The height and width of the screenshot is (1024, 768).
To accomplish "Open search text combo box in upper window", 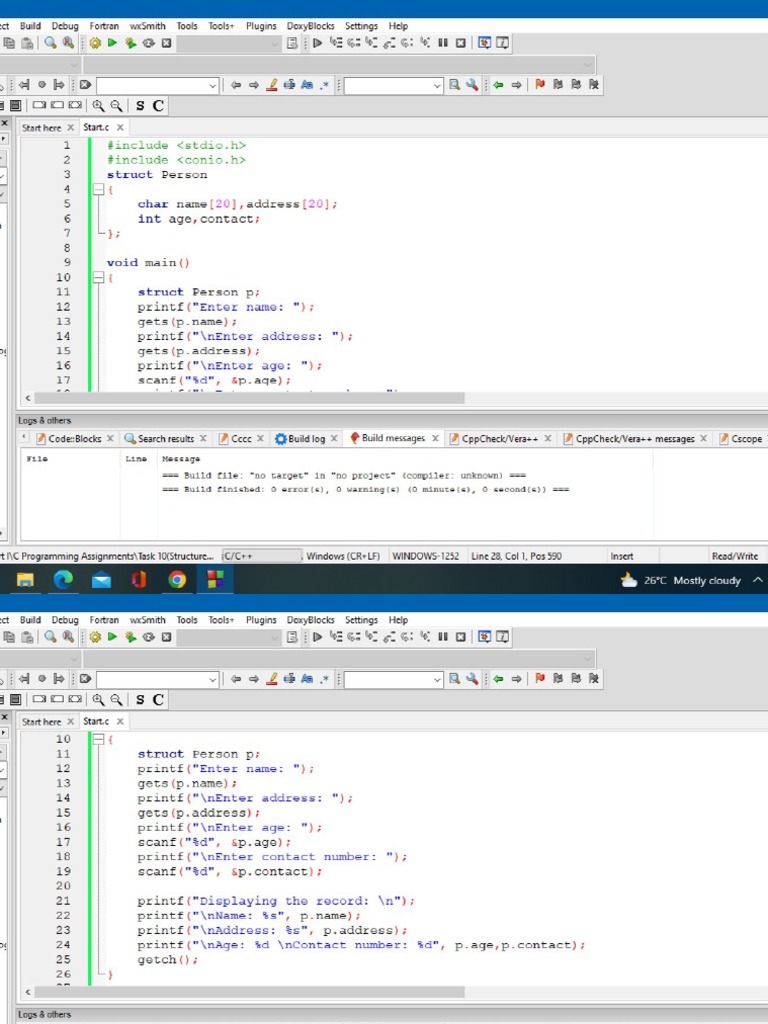I will [394, 86].
